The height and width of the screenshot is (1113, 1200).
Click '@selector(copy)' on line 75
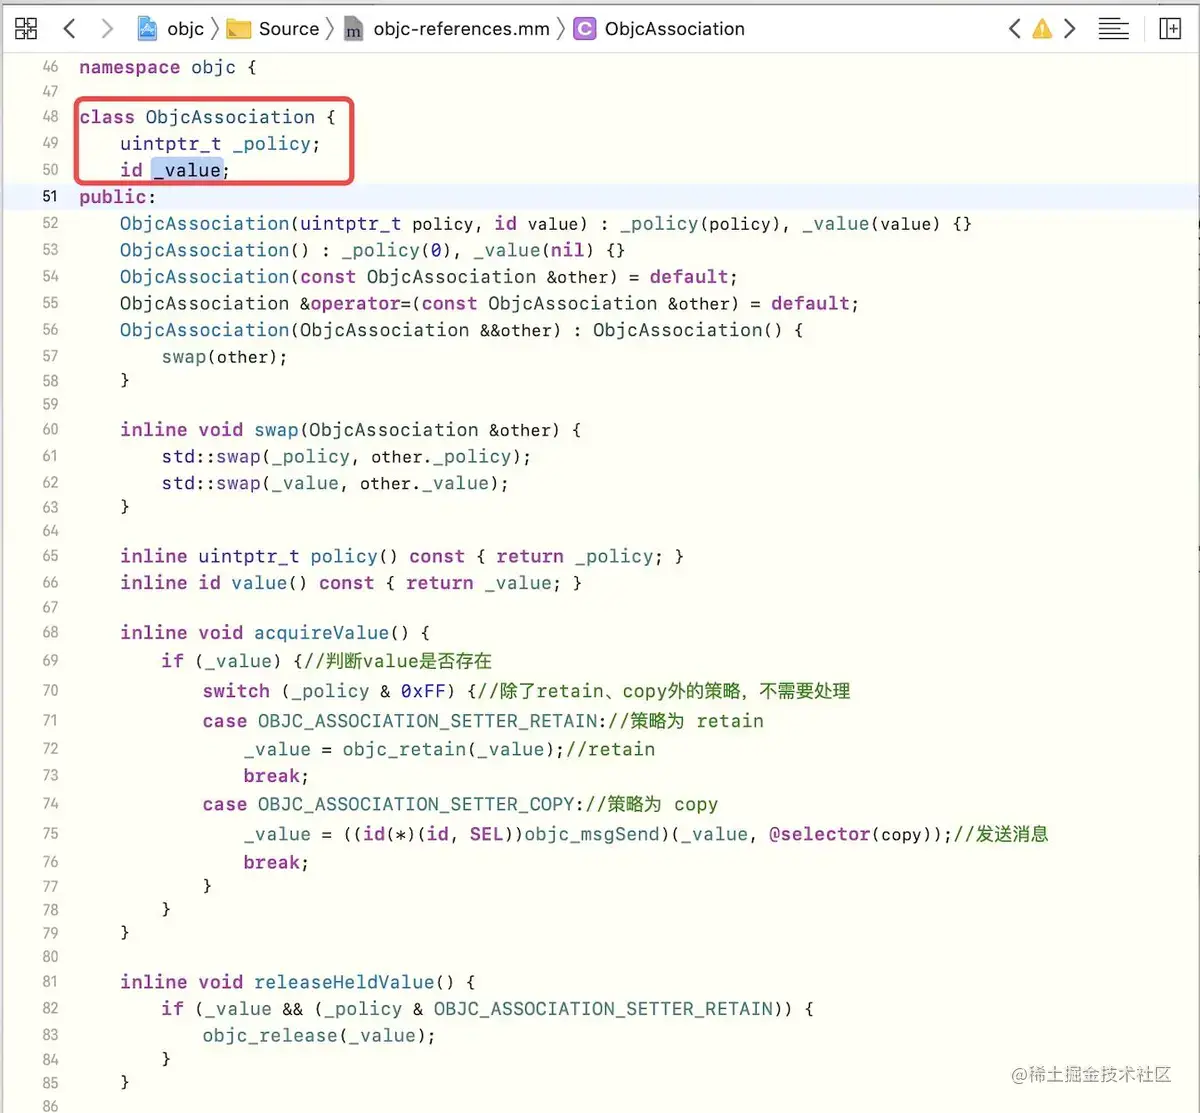849,834
